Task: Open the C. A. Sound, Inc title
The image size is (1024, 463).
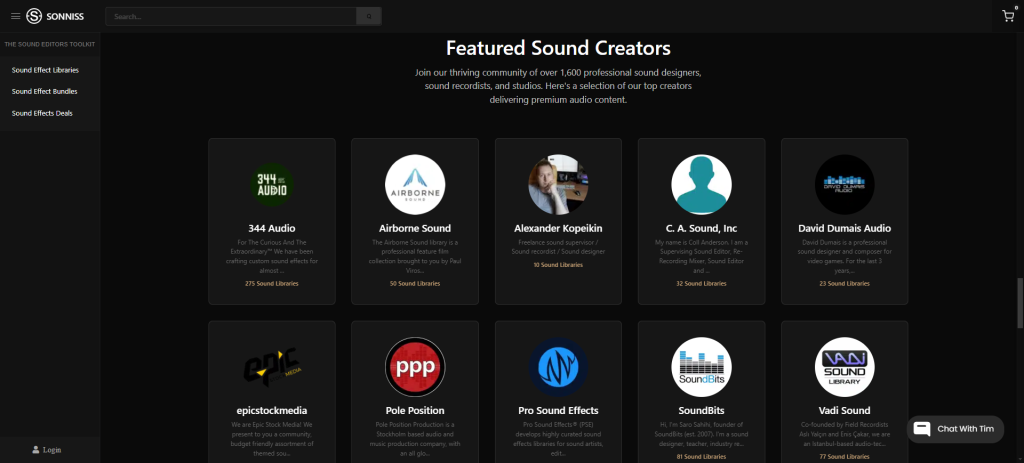Action: point(701,229)
